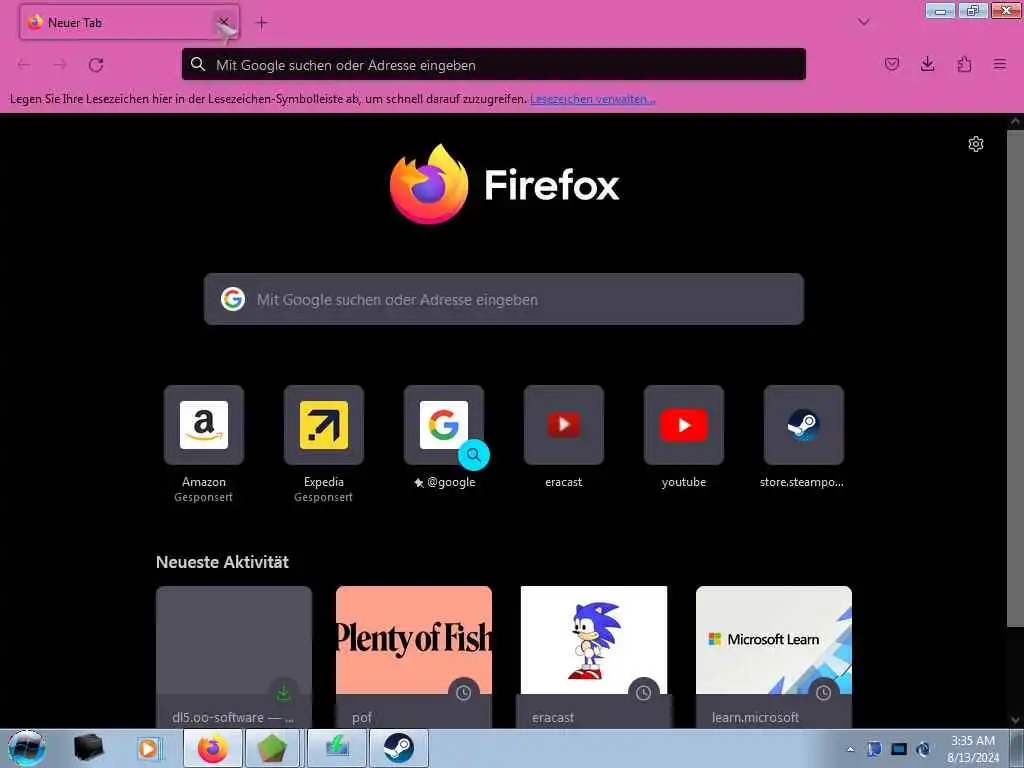1024x768 pixels.
Task: Select the Neuer Tab tab
Action: (129, 22)
